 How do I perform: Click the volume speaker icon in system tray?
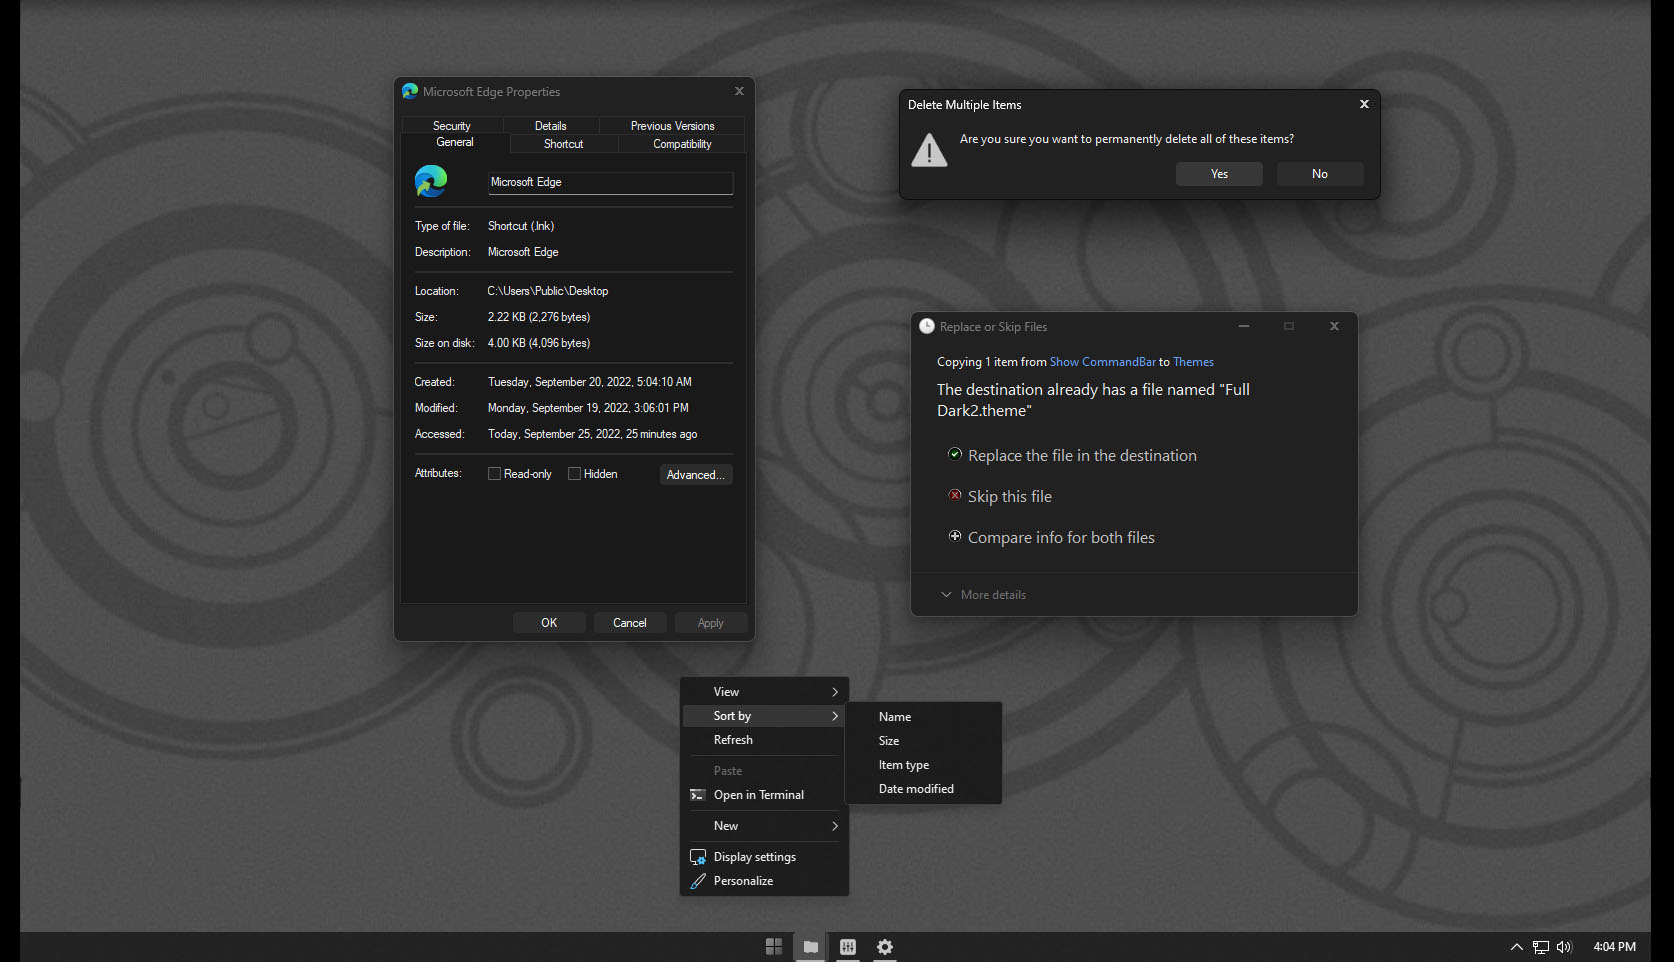point(1563,946)
